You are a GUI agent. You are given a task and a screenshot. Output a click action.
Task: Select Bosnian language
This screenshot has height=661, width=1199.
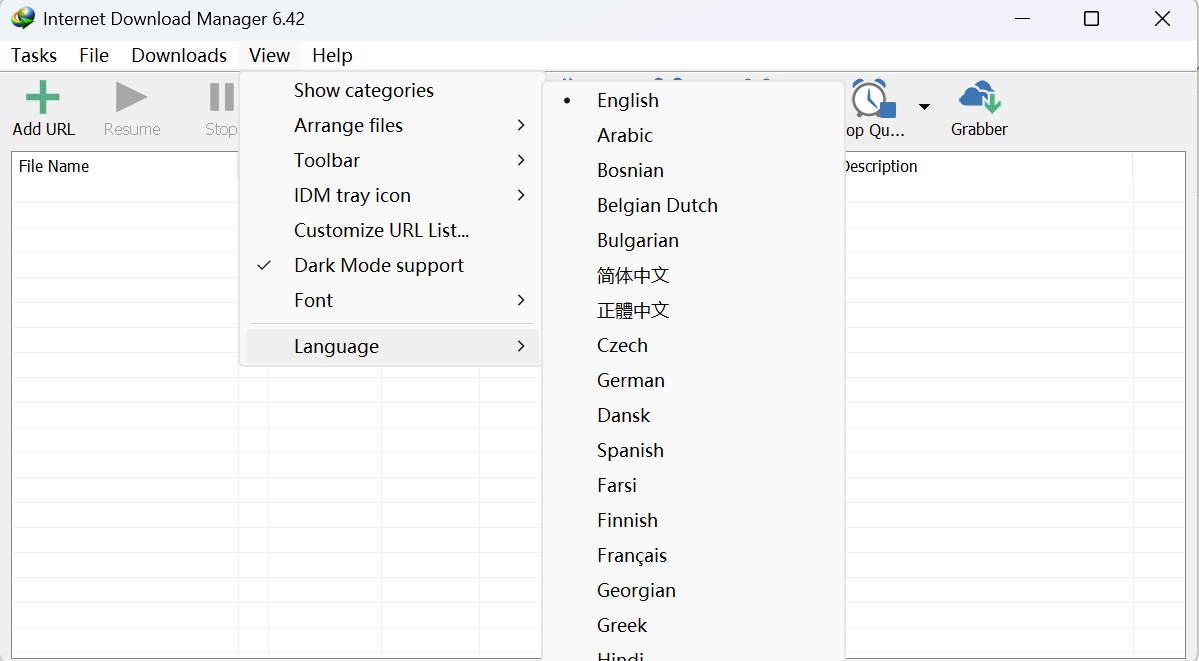tap(693, 171)
